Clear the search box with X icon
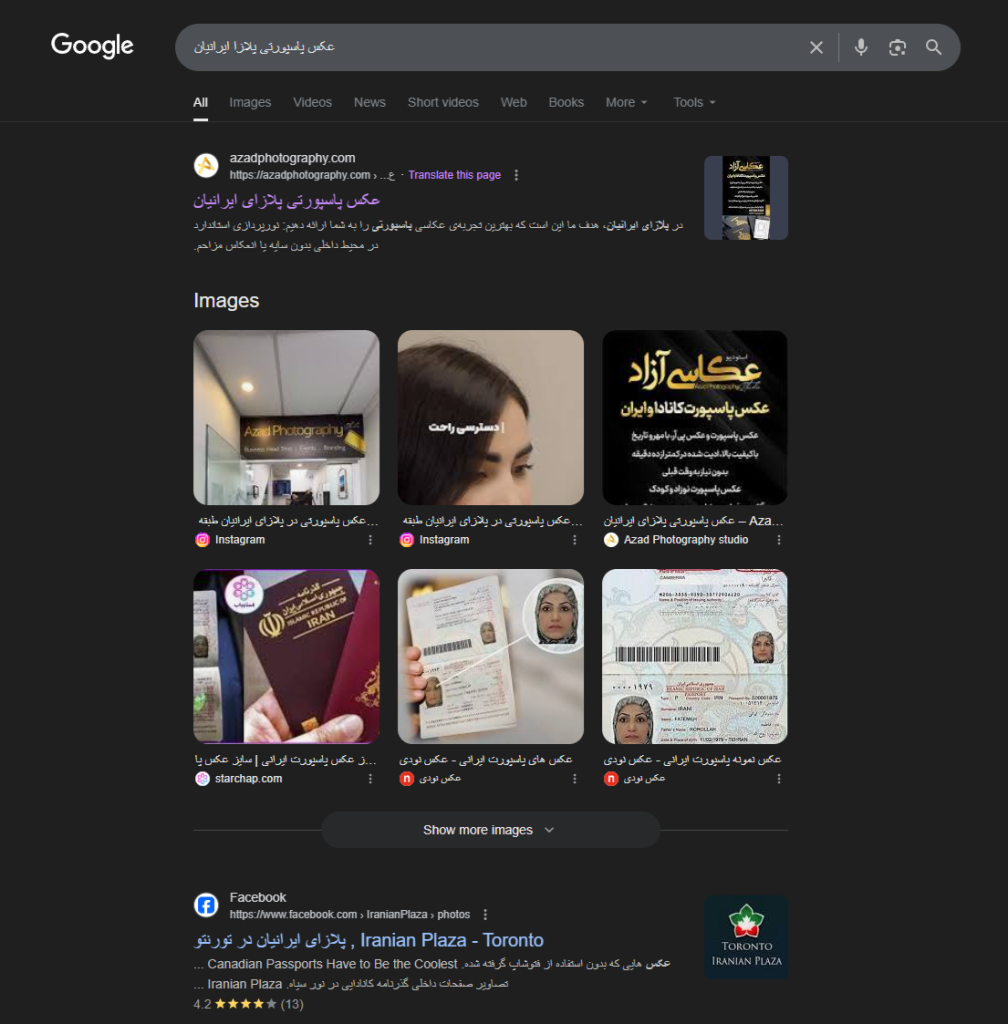 (x=816, y=47)
